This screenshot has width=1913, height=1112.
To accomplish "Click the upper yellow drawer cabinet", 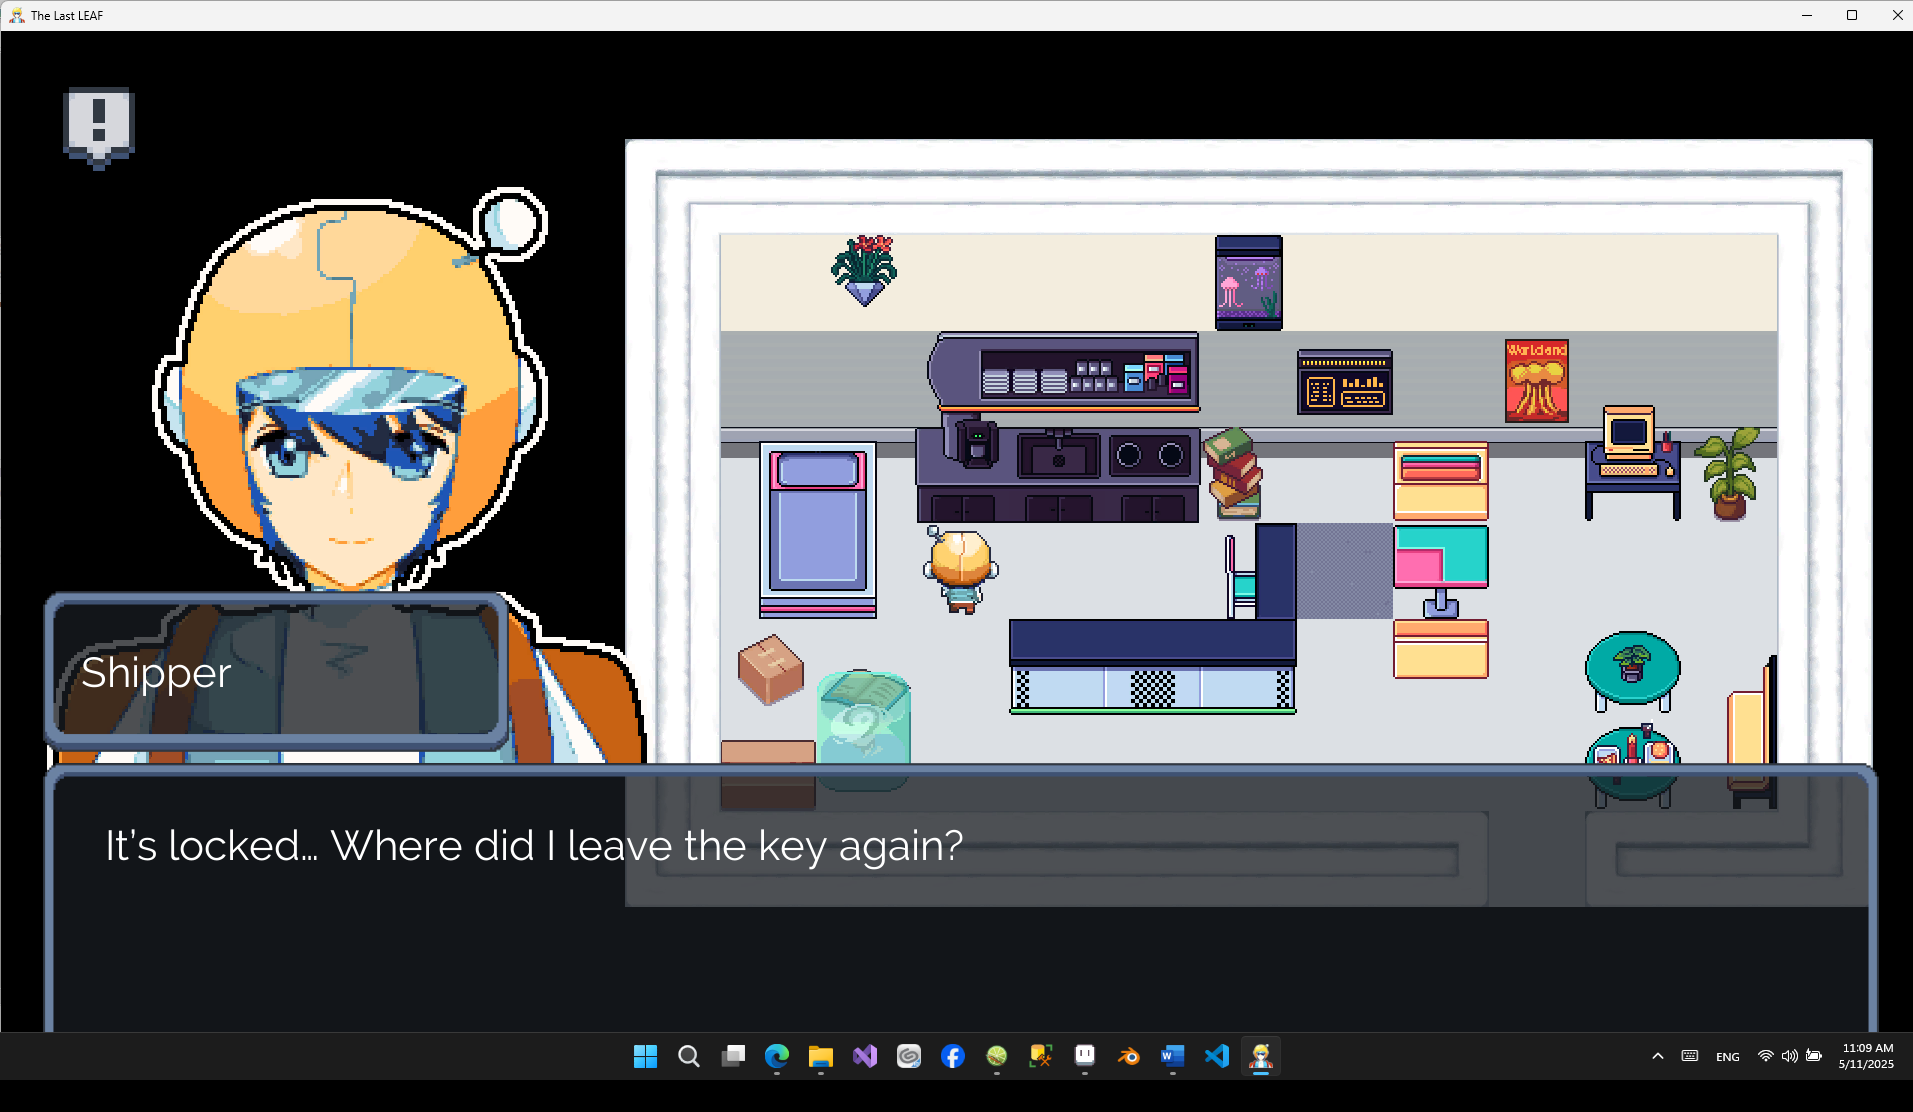I will point(1441,480).
